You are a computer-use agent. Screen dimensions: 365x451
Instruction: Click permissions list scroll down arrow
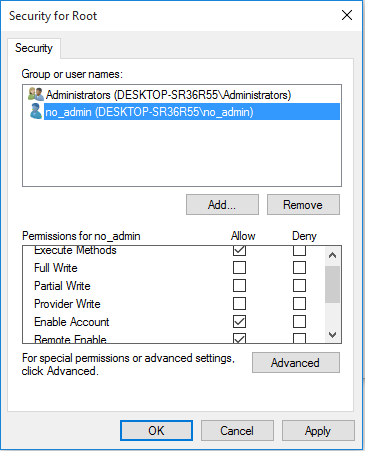pos(332,334)
